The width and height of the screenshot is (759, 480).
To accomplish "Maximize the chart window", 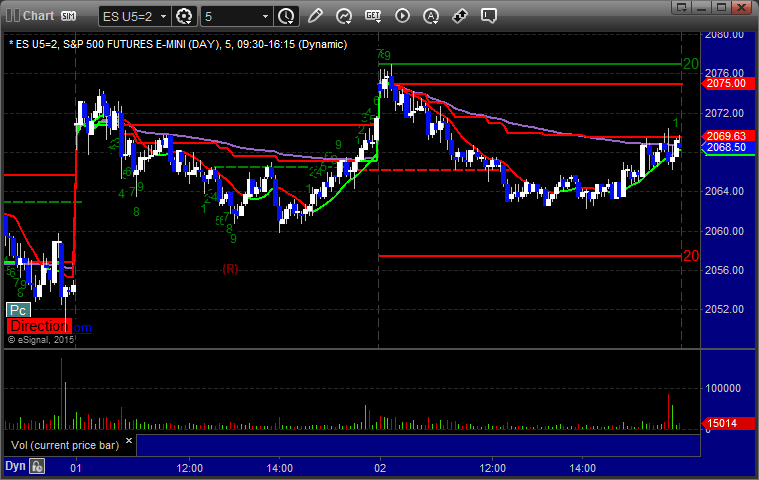I will click(x=721, y=7).
